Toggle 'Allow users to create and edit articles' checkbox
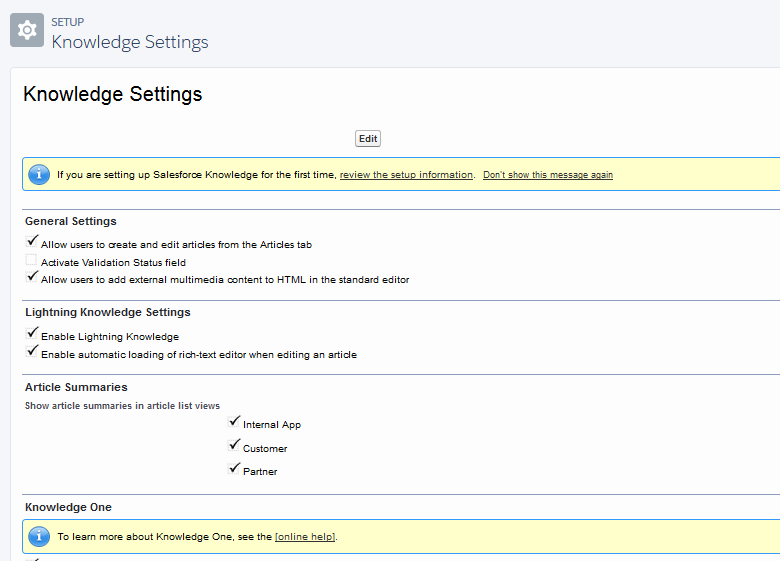 (32, 243)
